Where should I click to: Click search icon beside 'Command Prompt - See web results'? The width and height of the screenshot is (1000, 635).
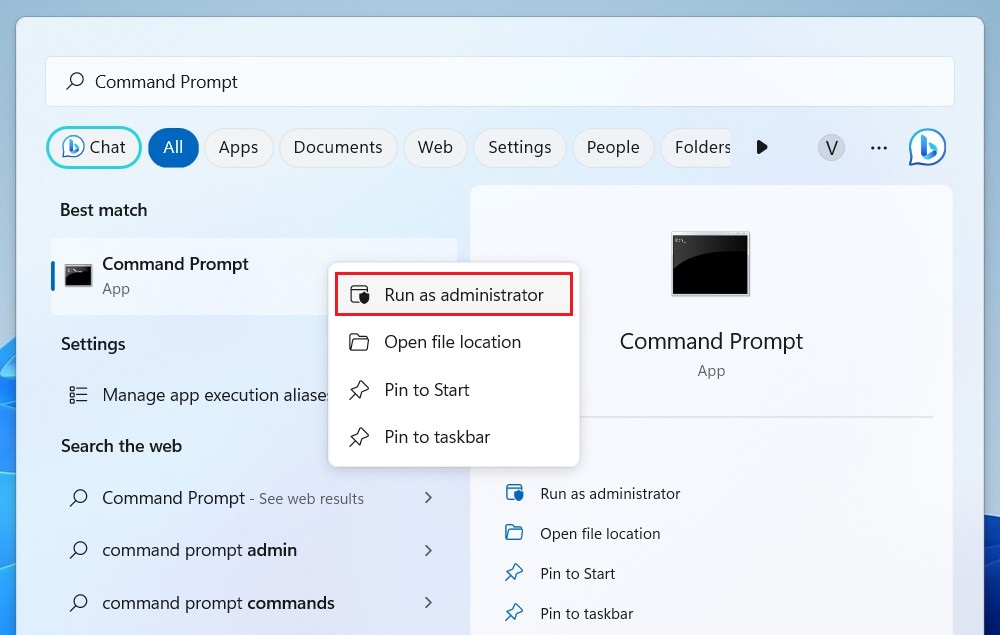[78, 497]
